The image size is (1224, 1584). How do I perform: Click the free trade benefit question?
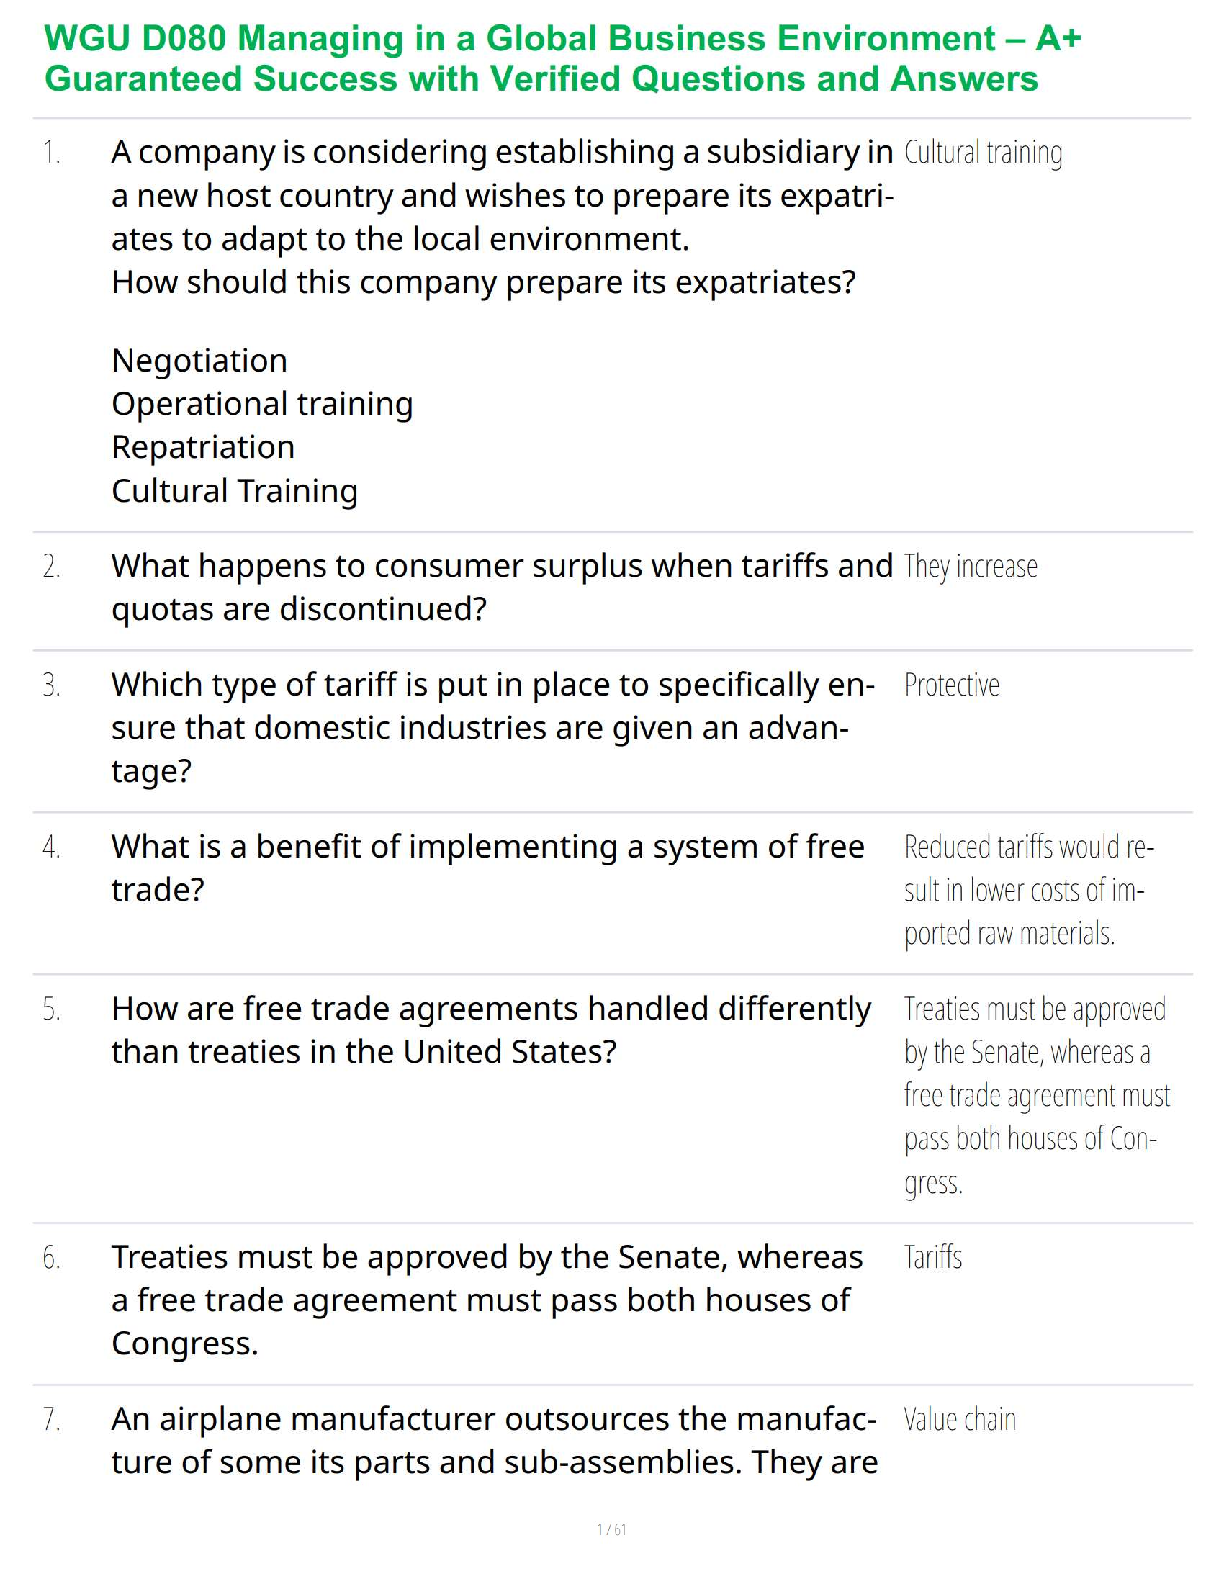(487, 868)
